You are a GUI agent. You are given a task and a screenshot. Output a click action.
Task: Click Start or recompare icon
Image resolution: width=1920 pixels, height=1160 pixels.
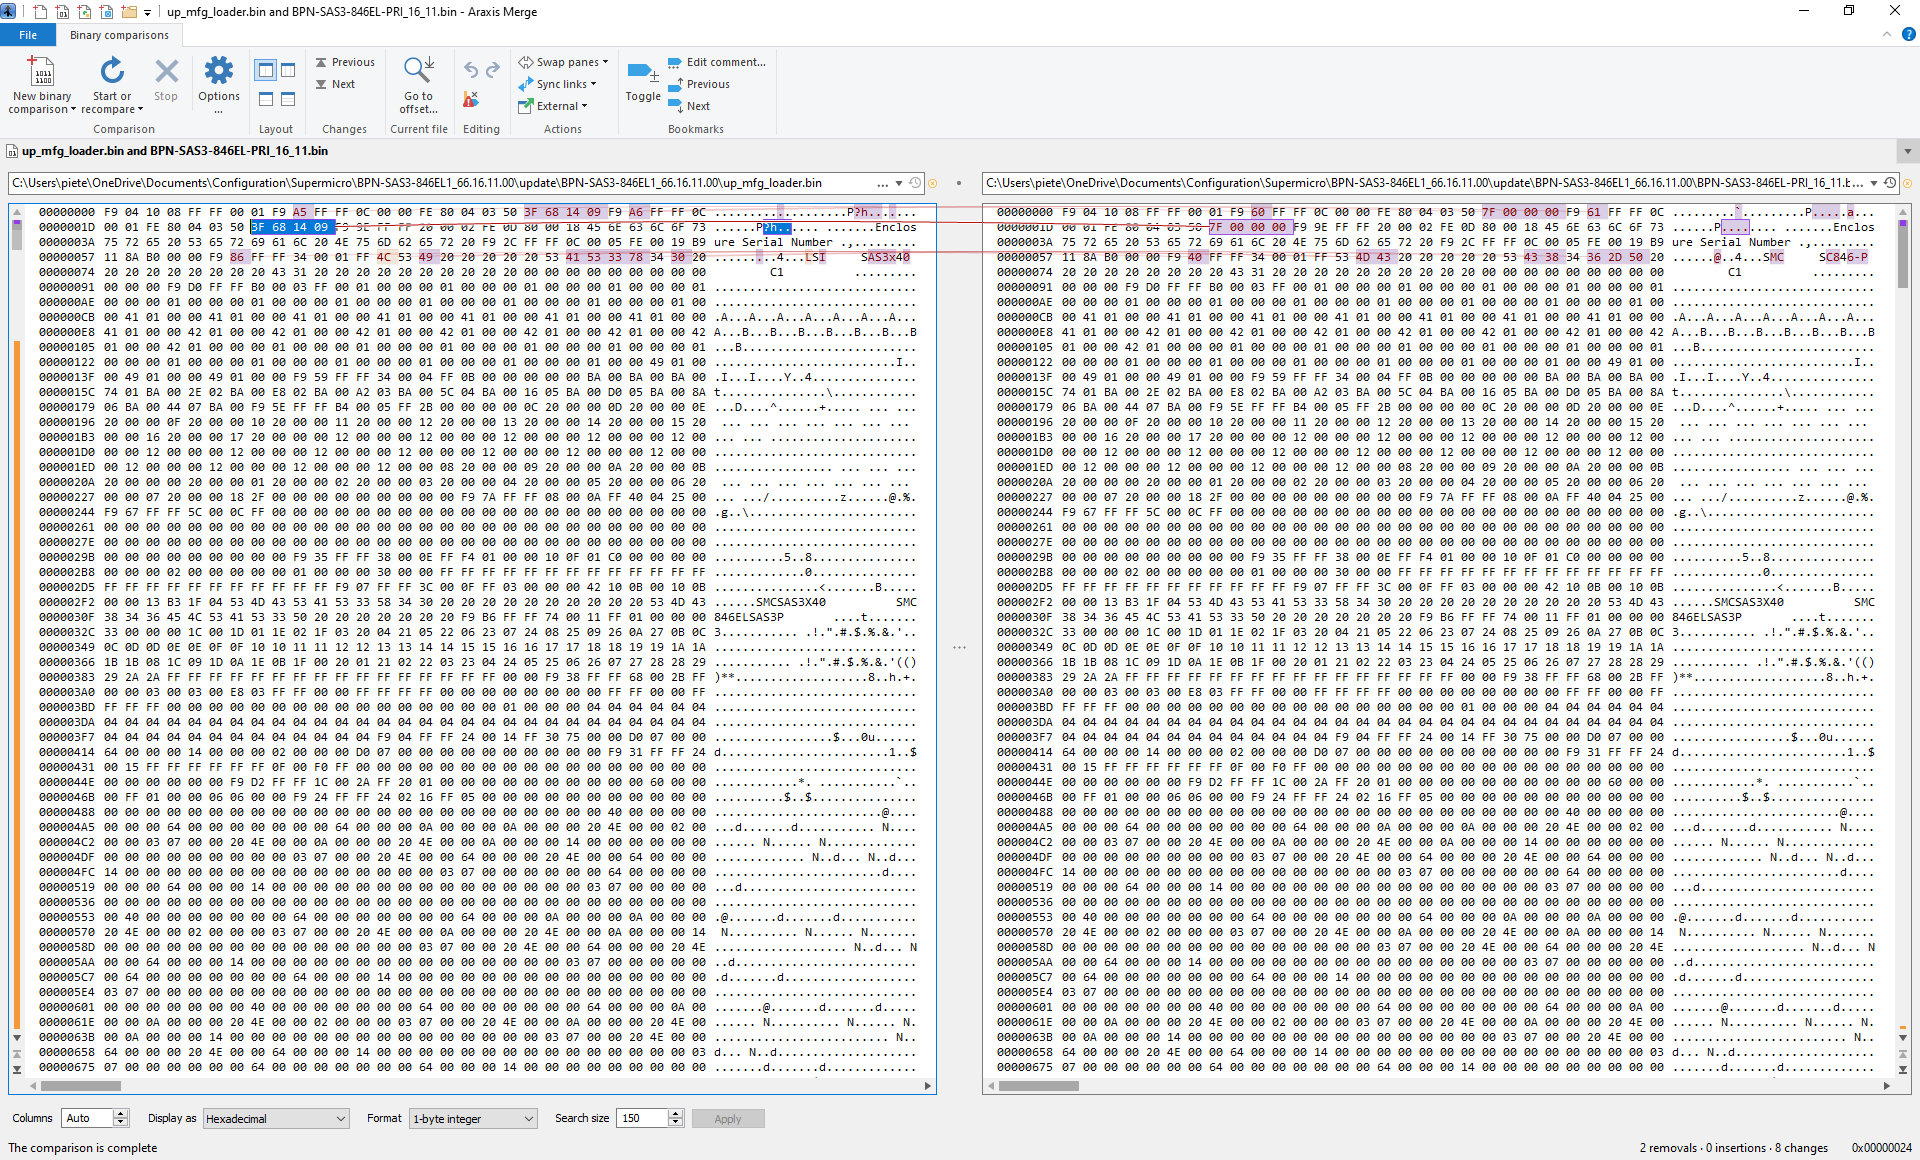[112, 72]
